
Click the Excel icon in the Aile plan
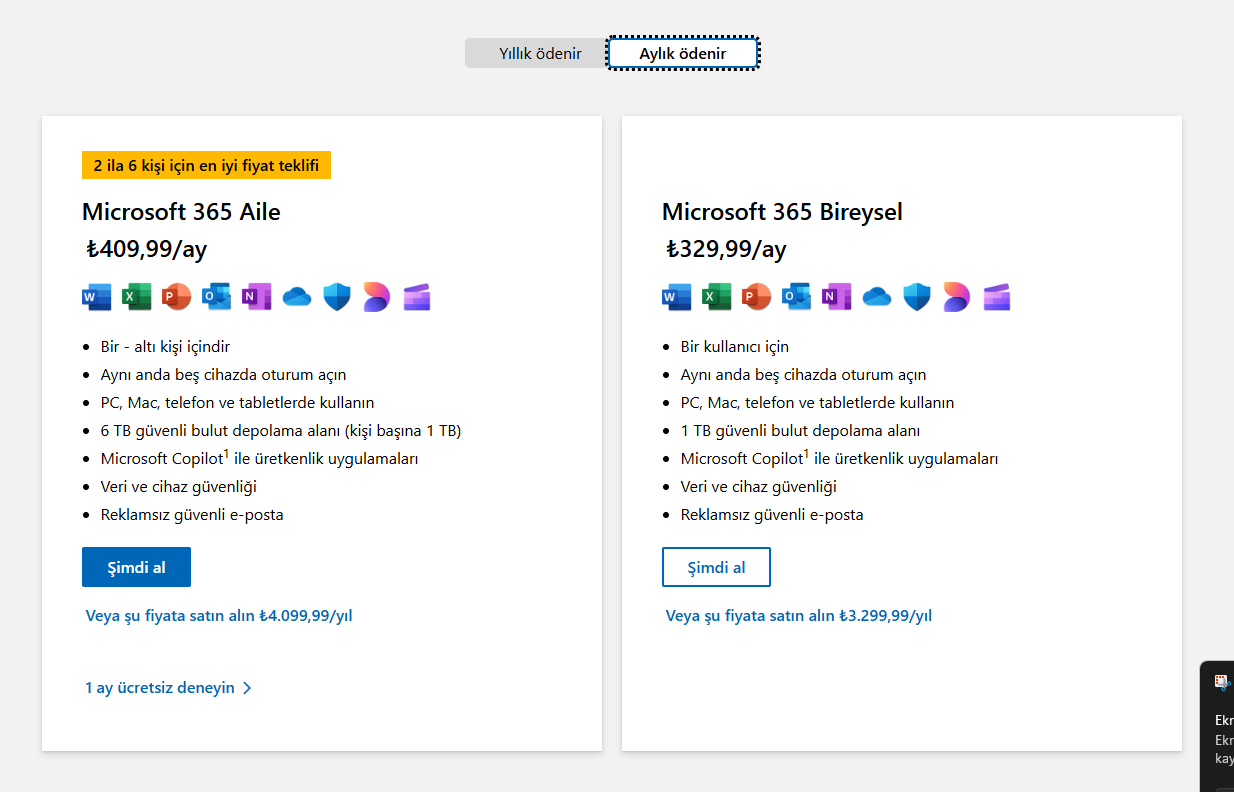tap(136, 297)
